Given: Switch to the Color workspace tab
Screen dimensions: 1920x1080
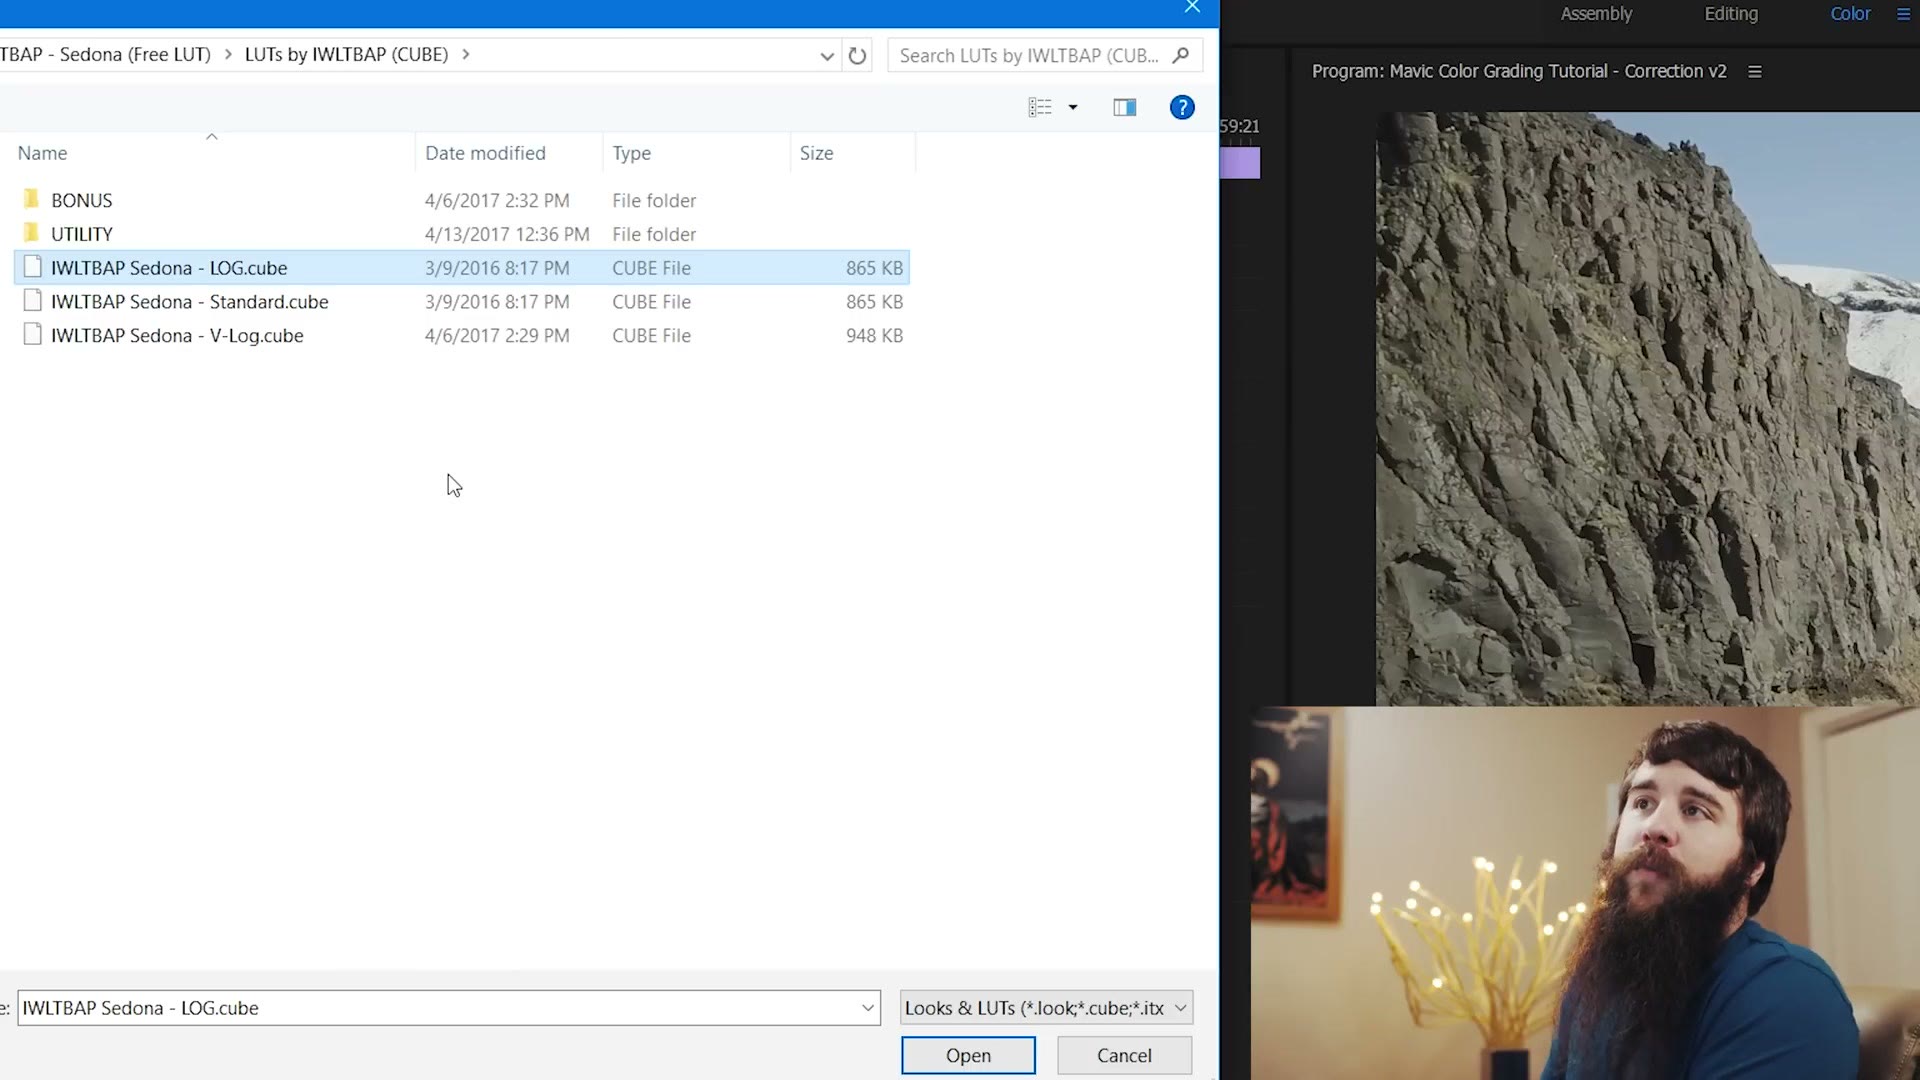Looking at the screenshot, I should (x=1850, y=14).
